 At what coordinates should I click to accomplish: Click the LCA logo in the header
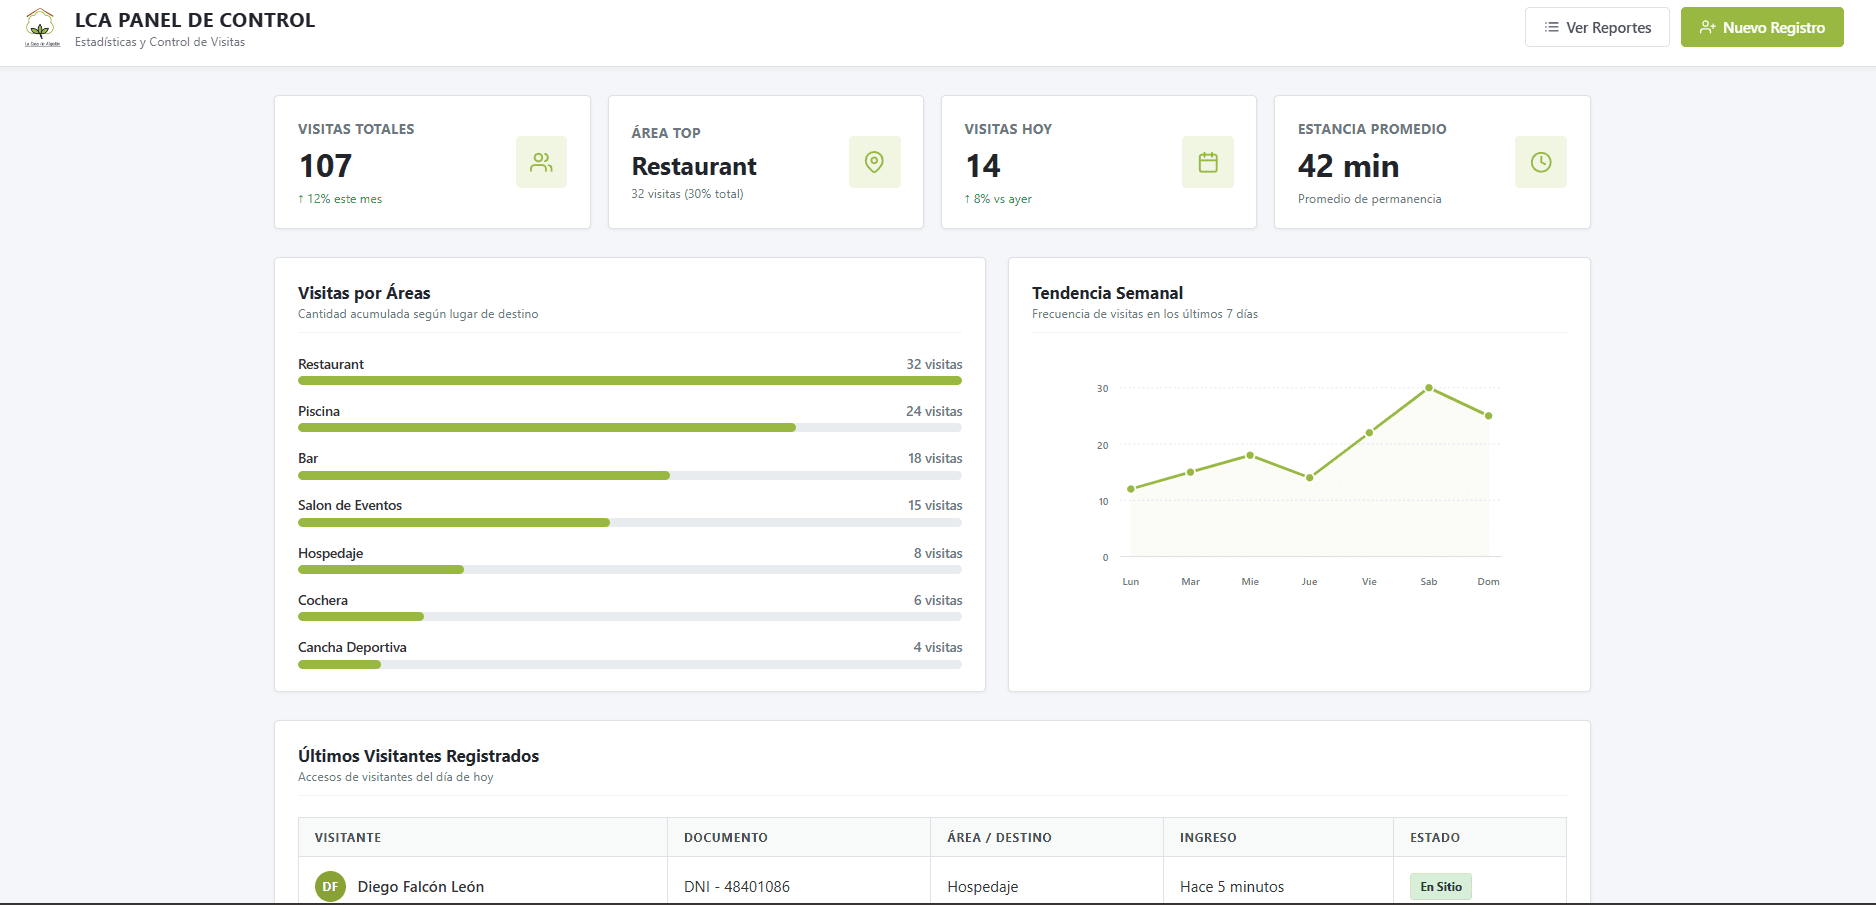point(41,28)
